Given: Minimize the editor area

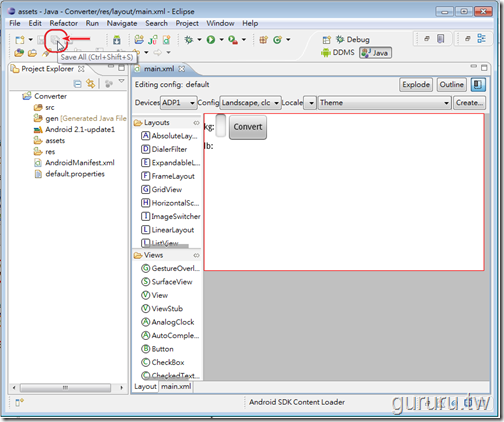Looking at the screenshot, I should 473,66.
